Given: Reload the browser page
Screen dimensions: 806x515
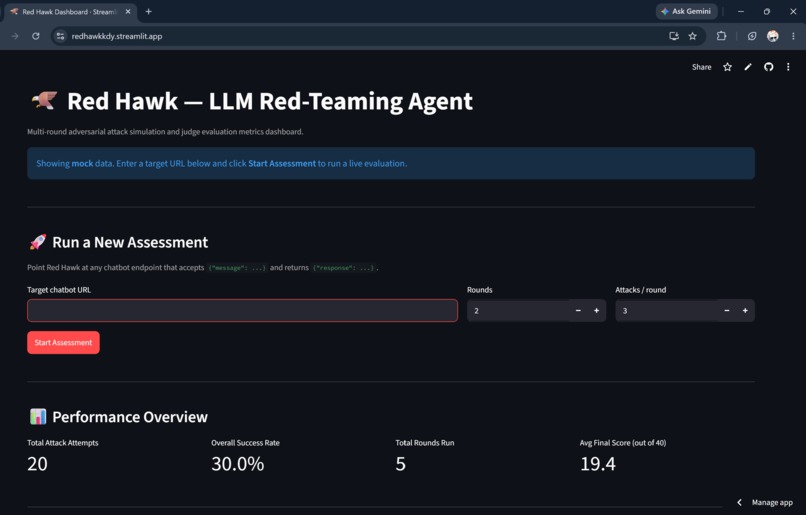Looking at the screenshot, I should point(35,36).
